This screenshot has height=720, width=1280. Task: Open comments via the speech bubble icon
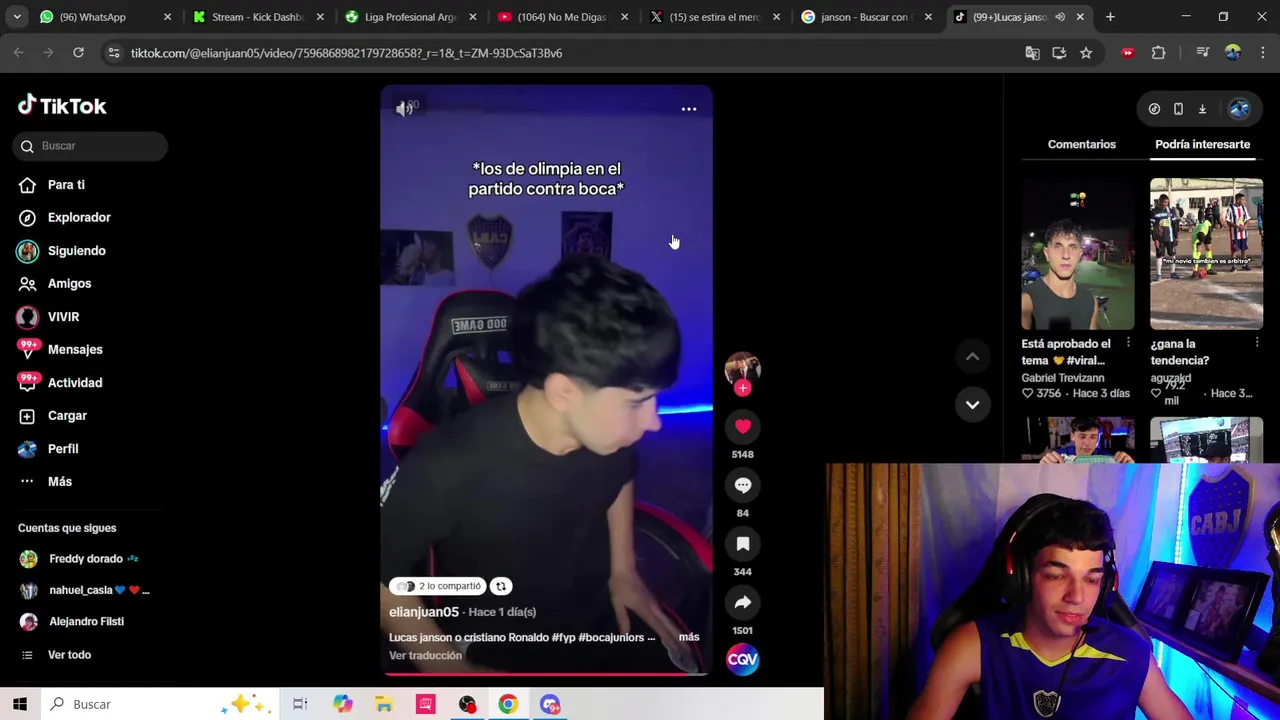743,485
